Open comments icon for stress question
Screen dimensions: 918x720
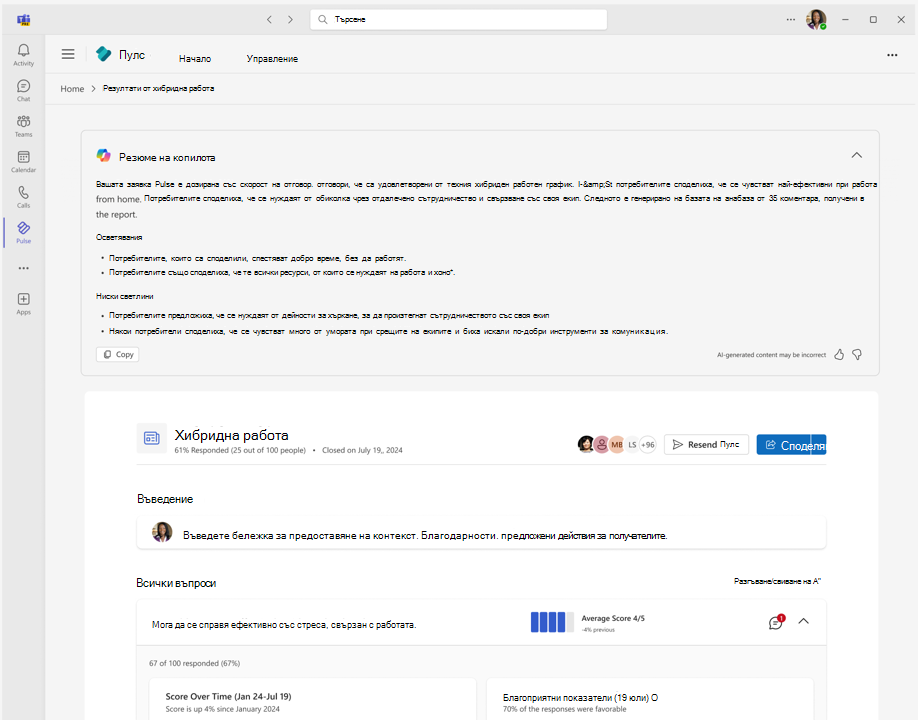[775, 623]
